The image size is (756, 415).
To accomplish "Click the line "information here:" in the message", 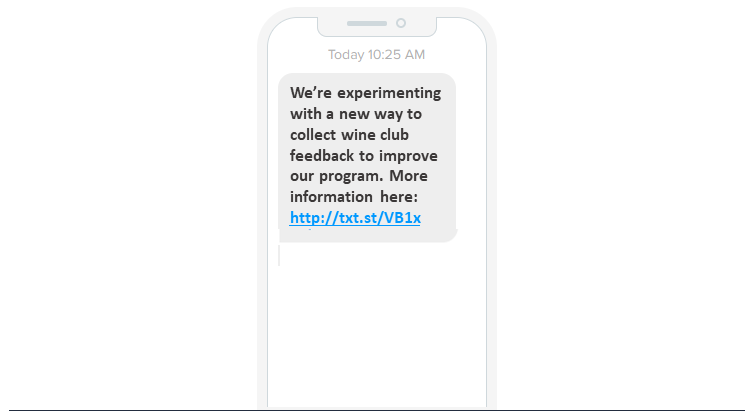I will click(354, 197).
